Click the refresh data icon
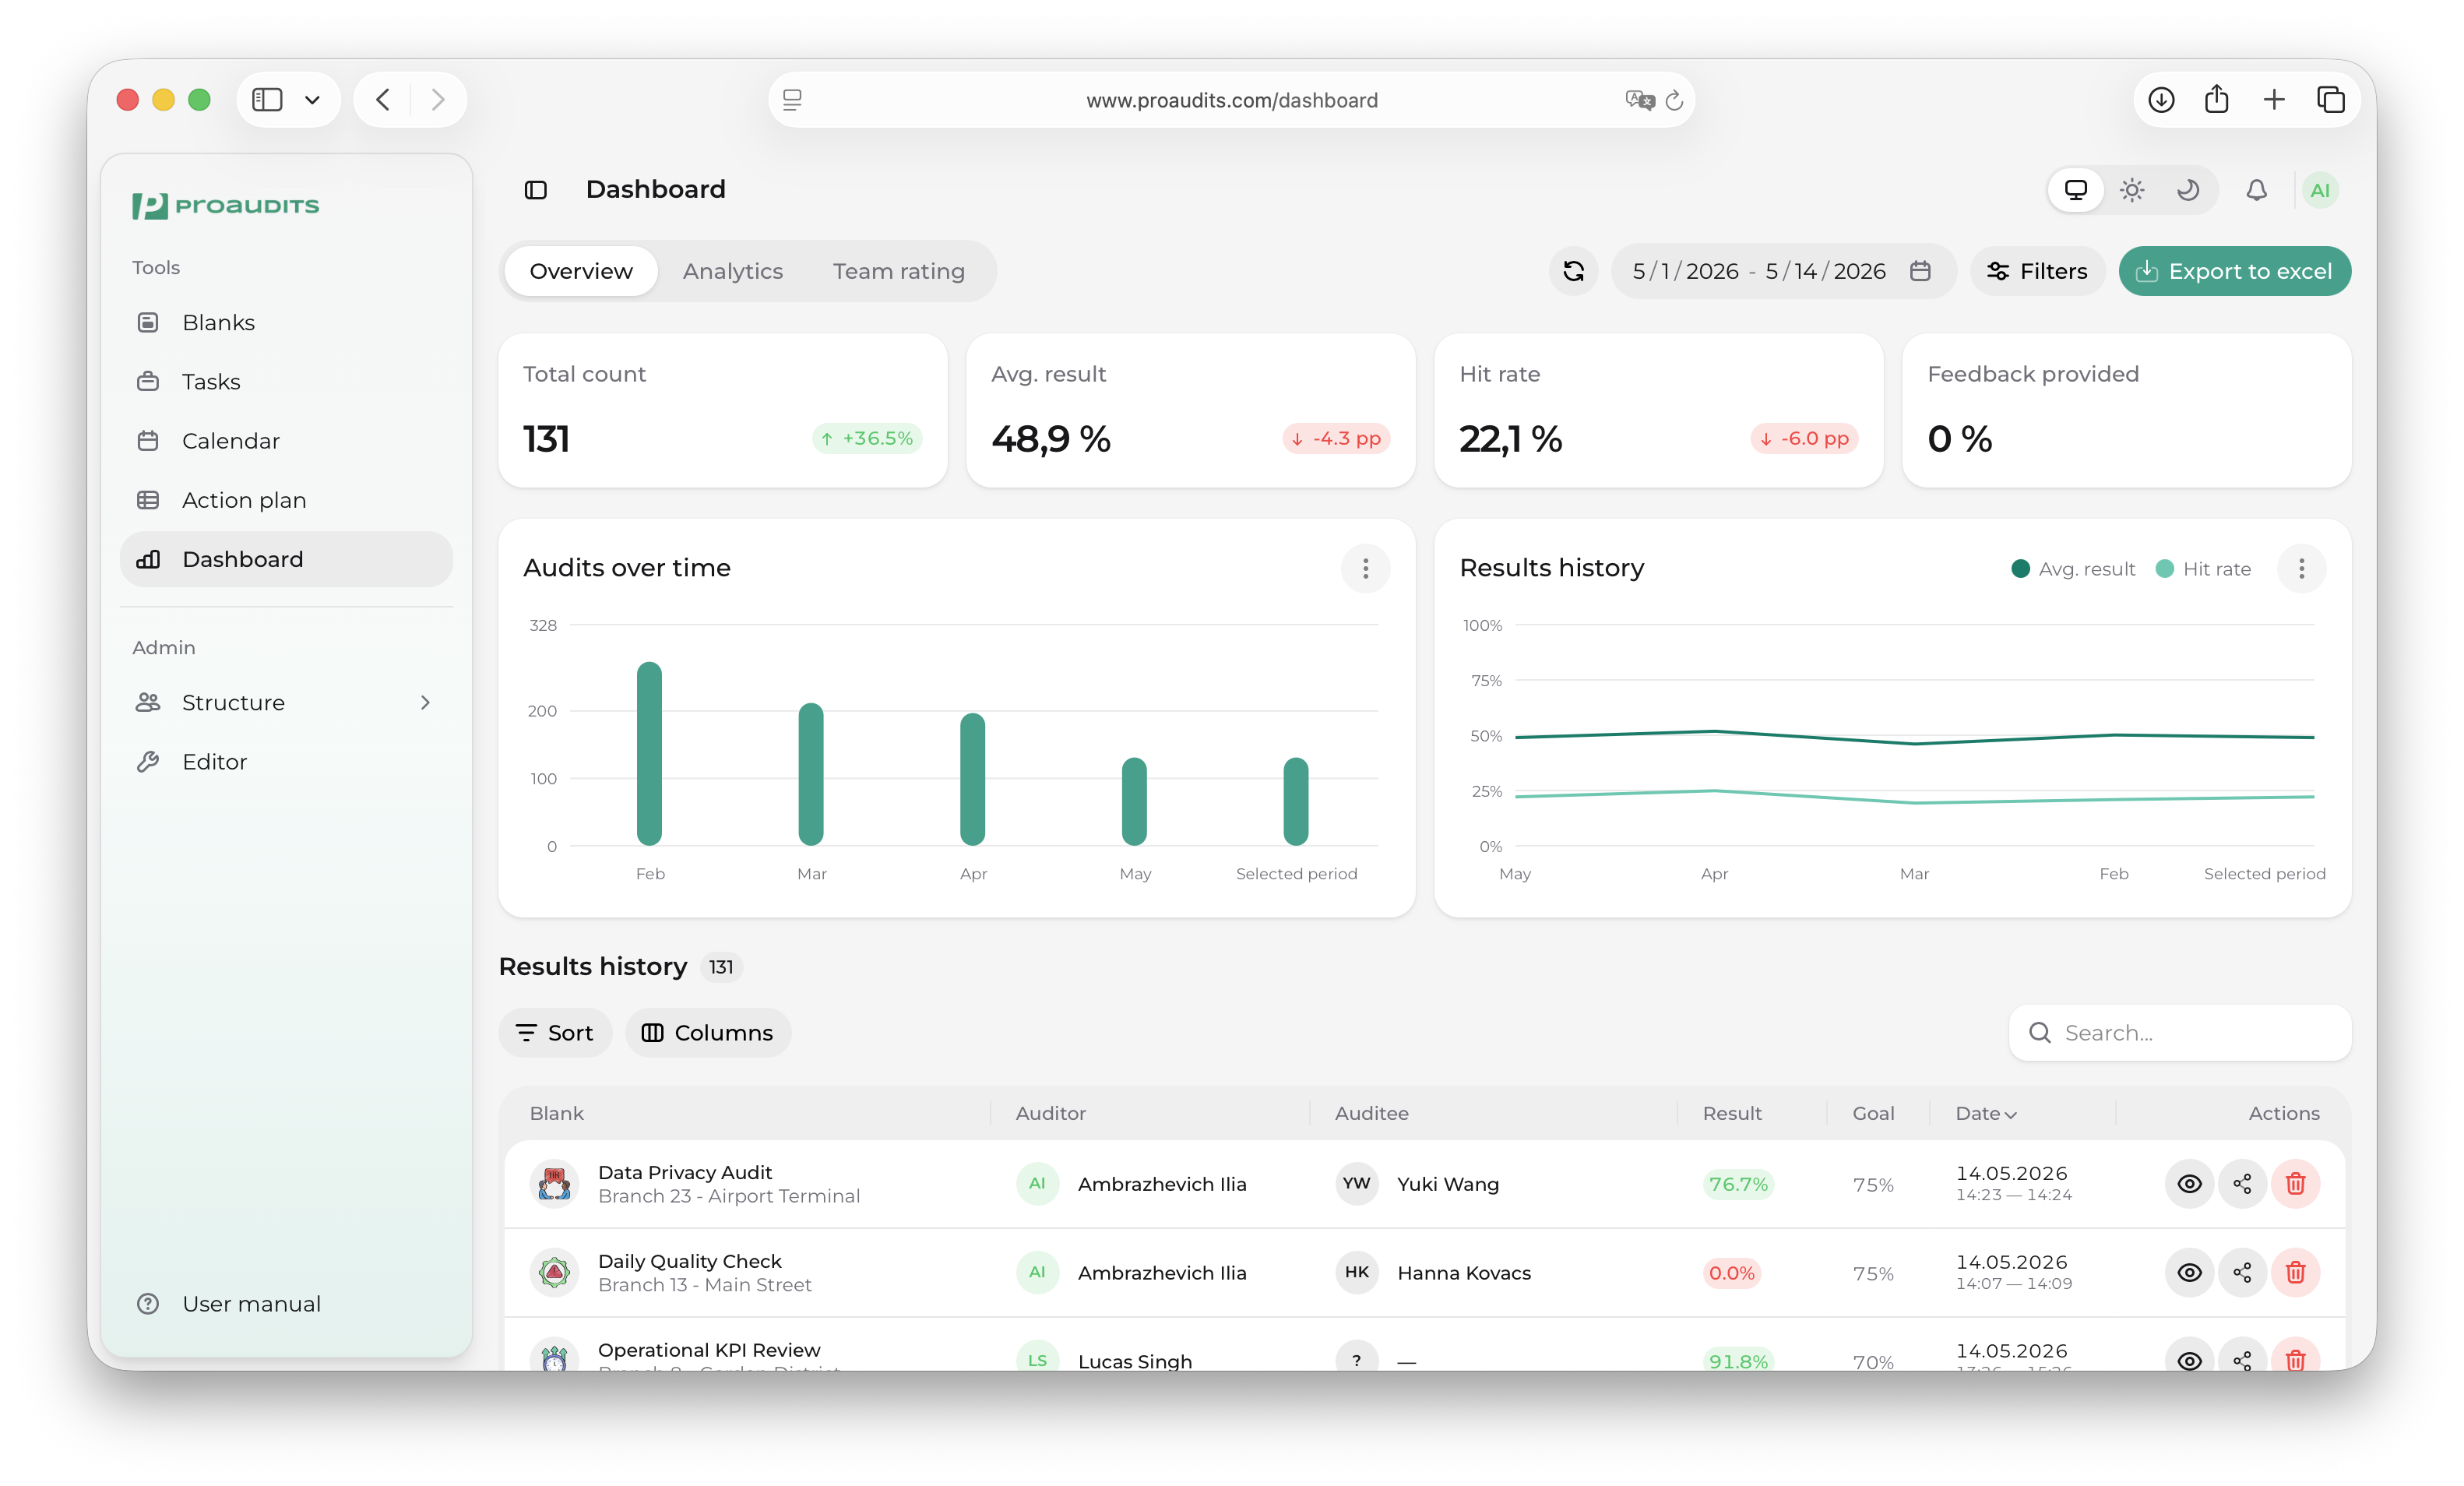Screen dimensions: 2464x1486 tap(1573, 271)
